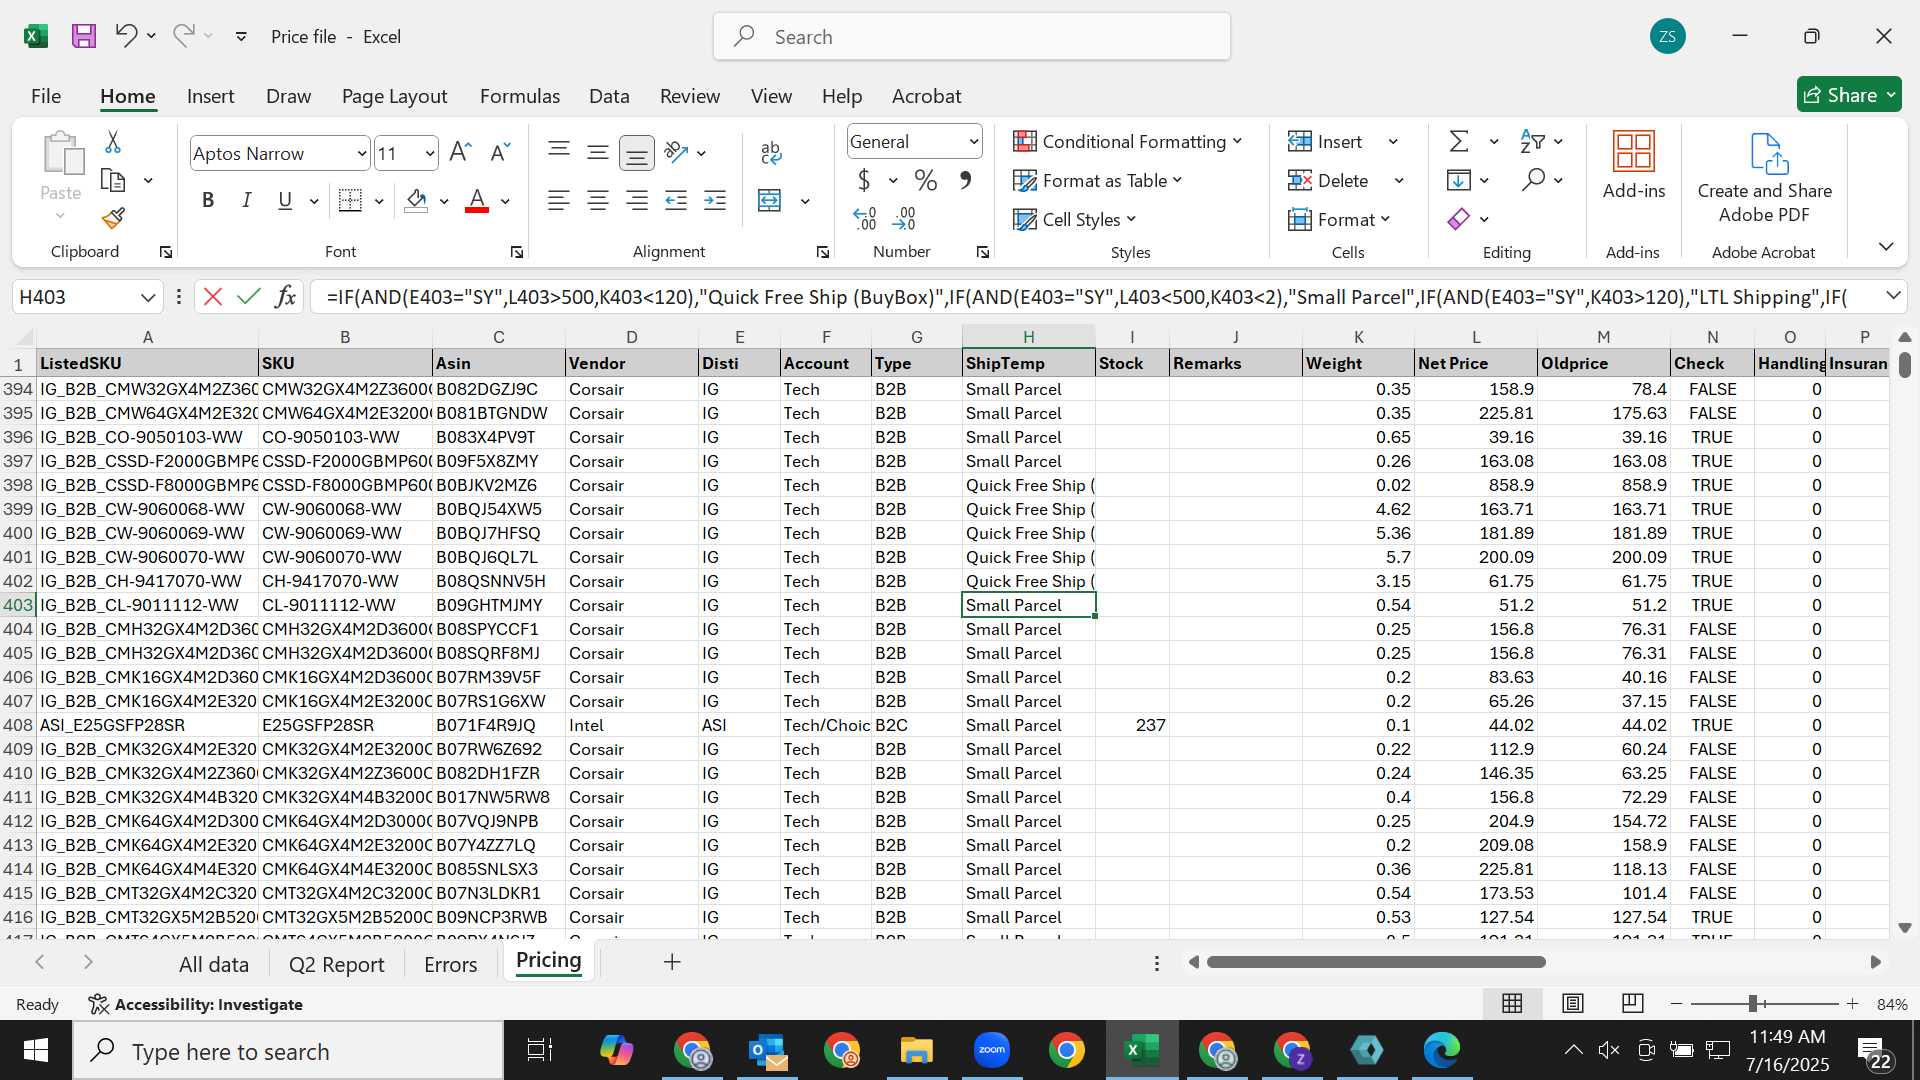Click Accessibility: Investigate status
Viewport: 1920px width, 1080px height.
pyautogui.click(x=196, y=1004)
